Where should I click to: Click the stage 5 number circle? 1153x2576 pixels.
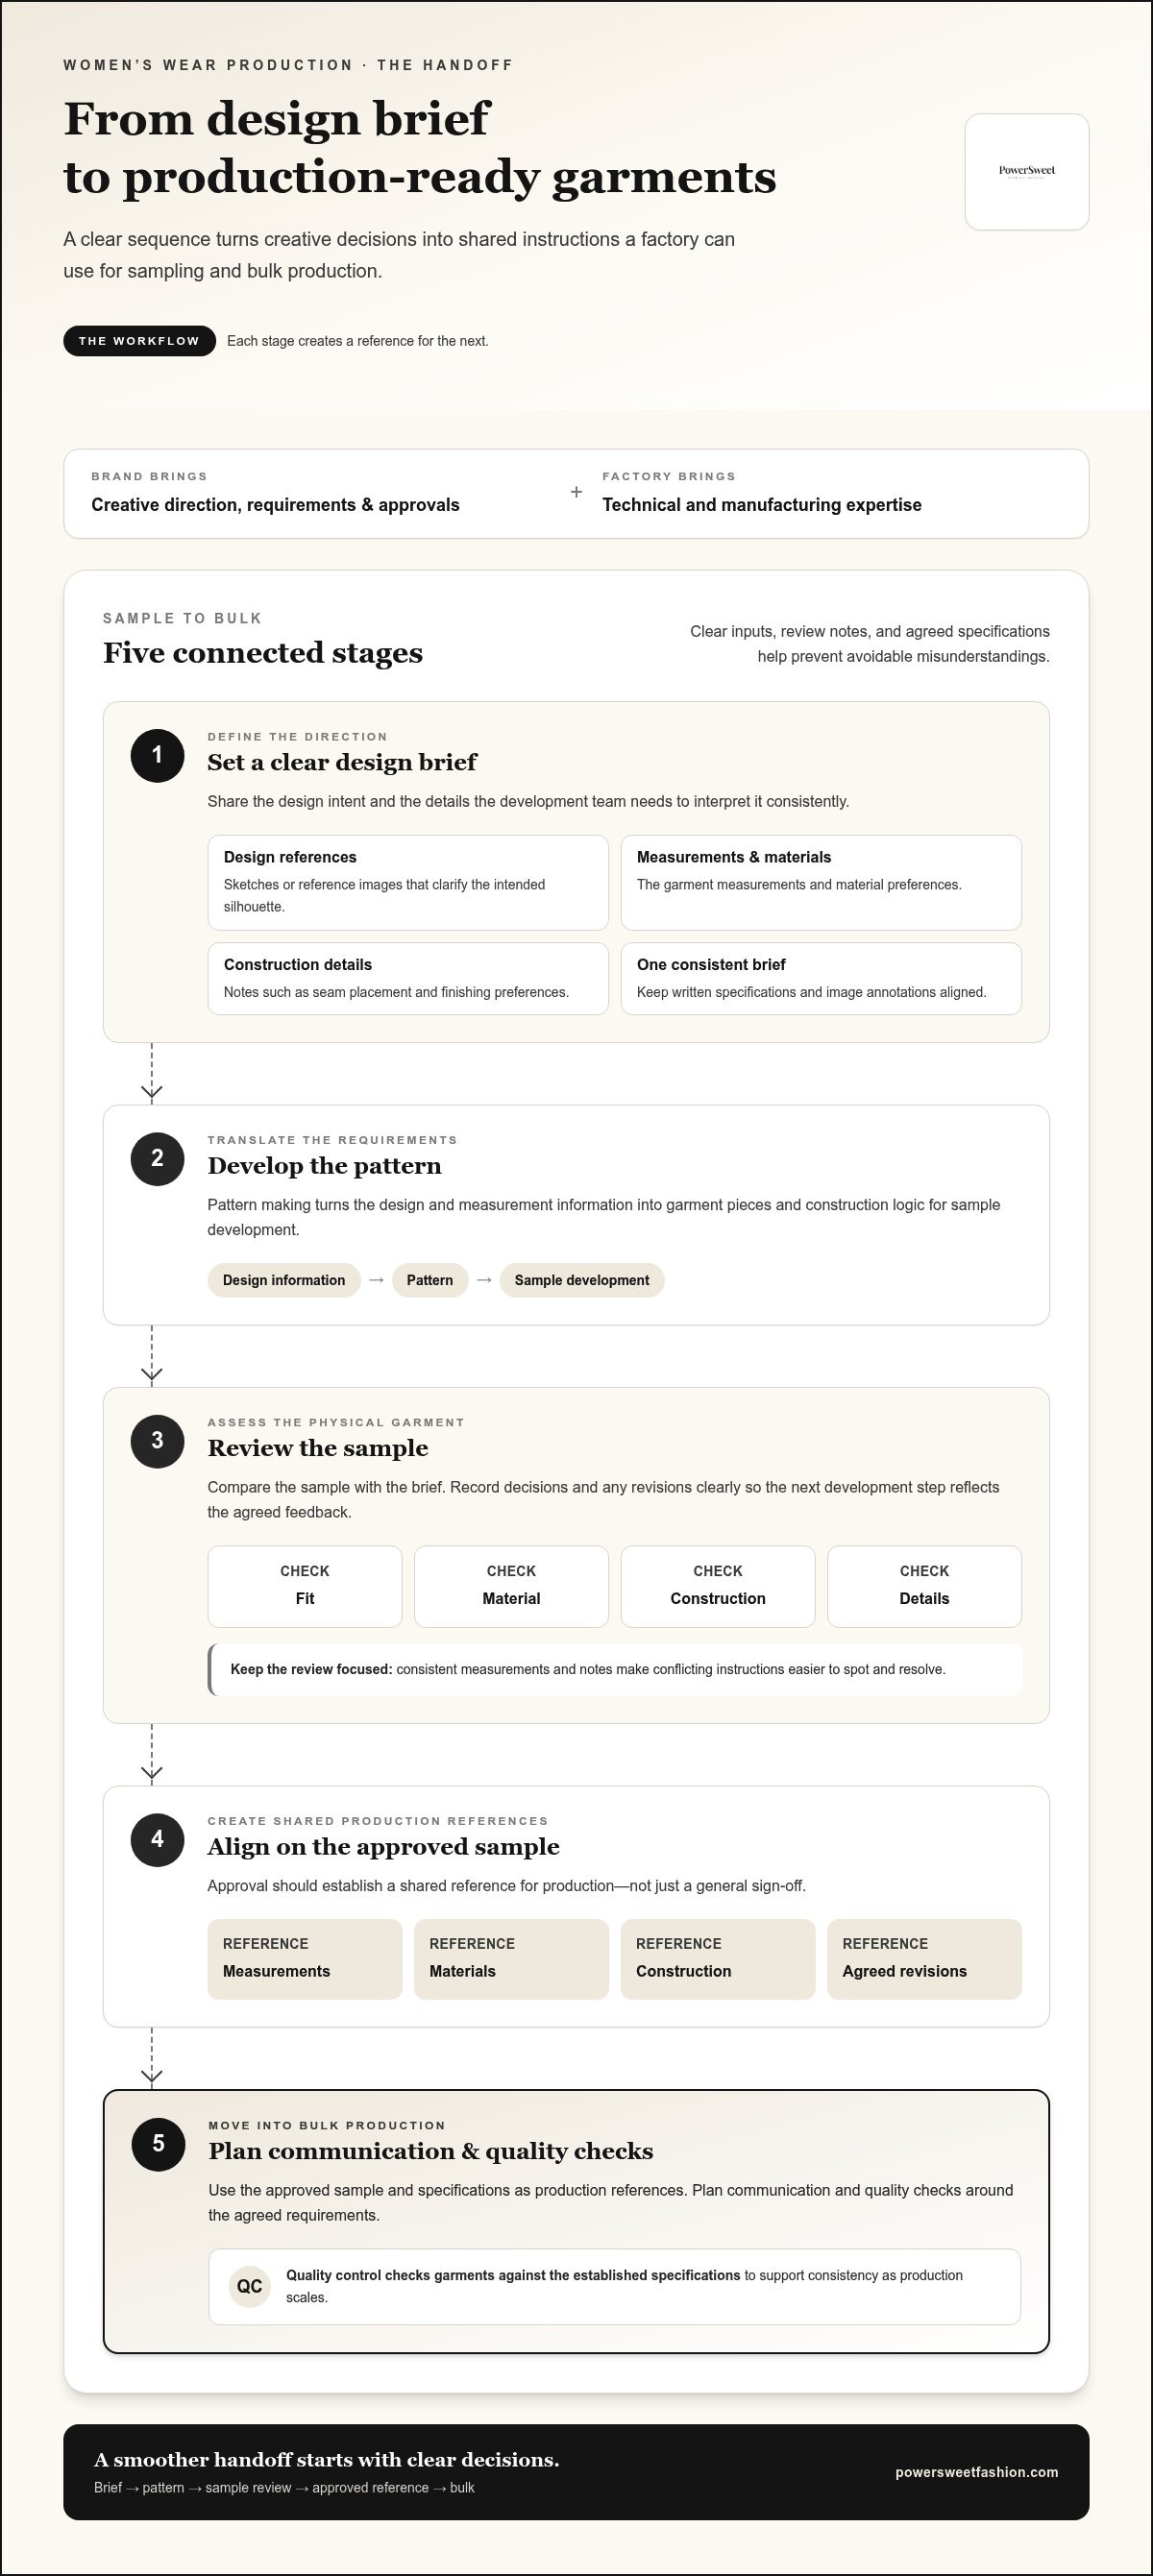tap(158, 2144)
